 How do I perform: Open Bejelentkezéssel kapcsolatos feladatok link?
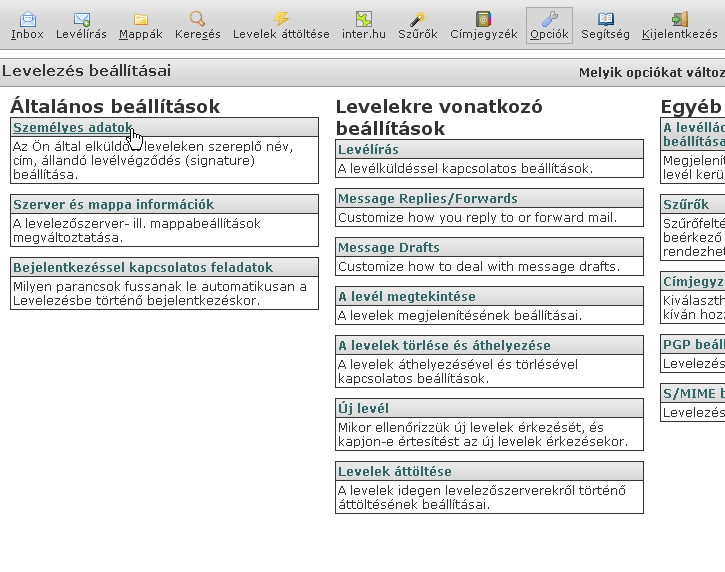click(x=143, y=267)
